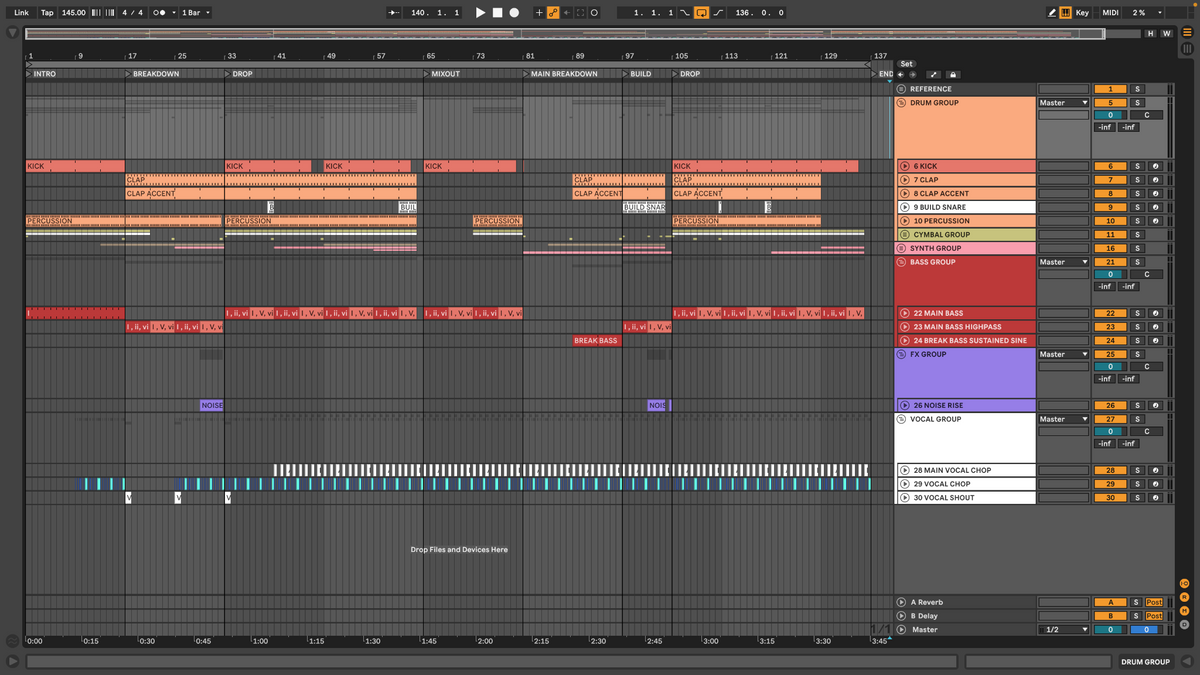Click the Arrangement Record button

(x=514, y=13)
